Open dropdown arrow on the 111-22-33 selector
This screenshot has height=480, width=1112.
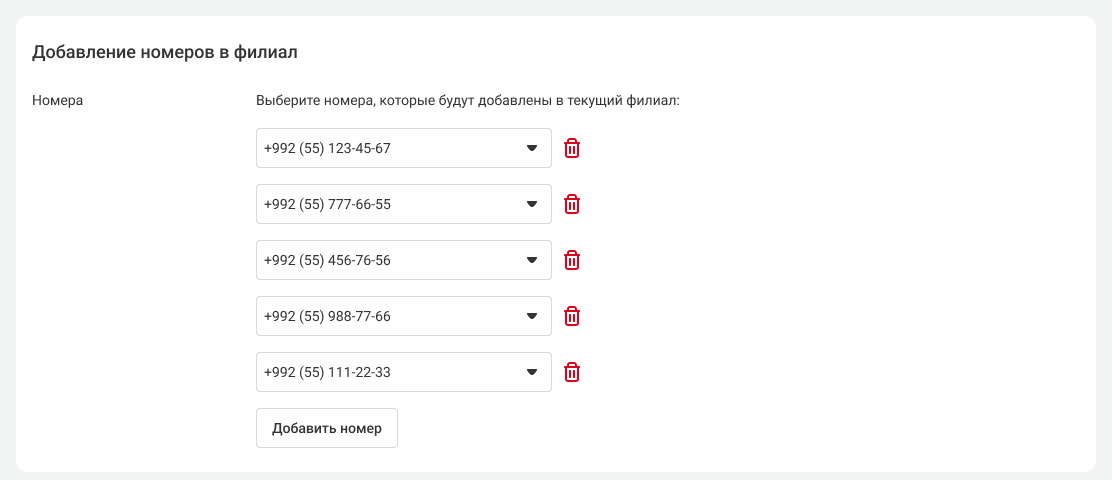(x=532, y=372)
